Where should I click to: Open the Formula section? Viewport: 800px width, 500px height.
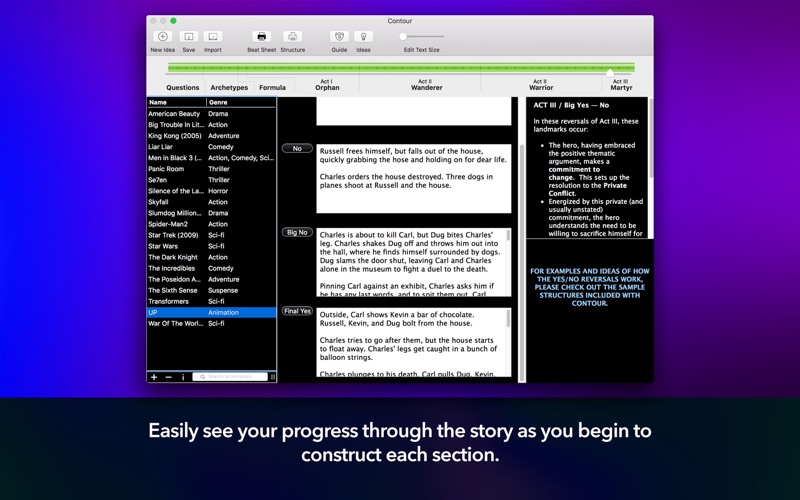(272, 88)
